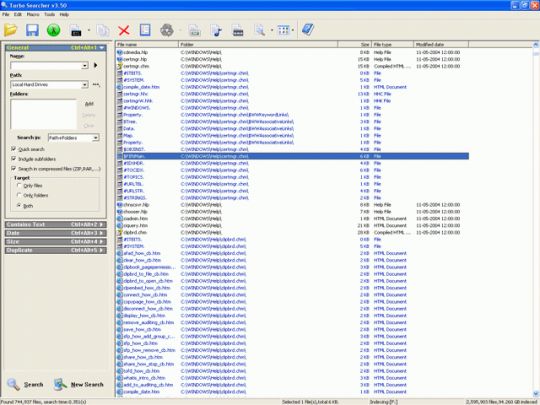Expand the Contains Text panel
Screen dimensions: 540x405
coord(56,225)
